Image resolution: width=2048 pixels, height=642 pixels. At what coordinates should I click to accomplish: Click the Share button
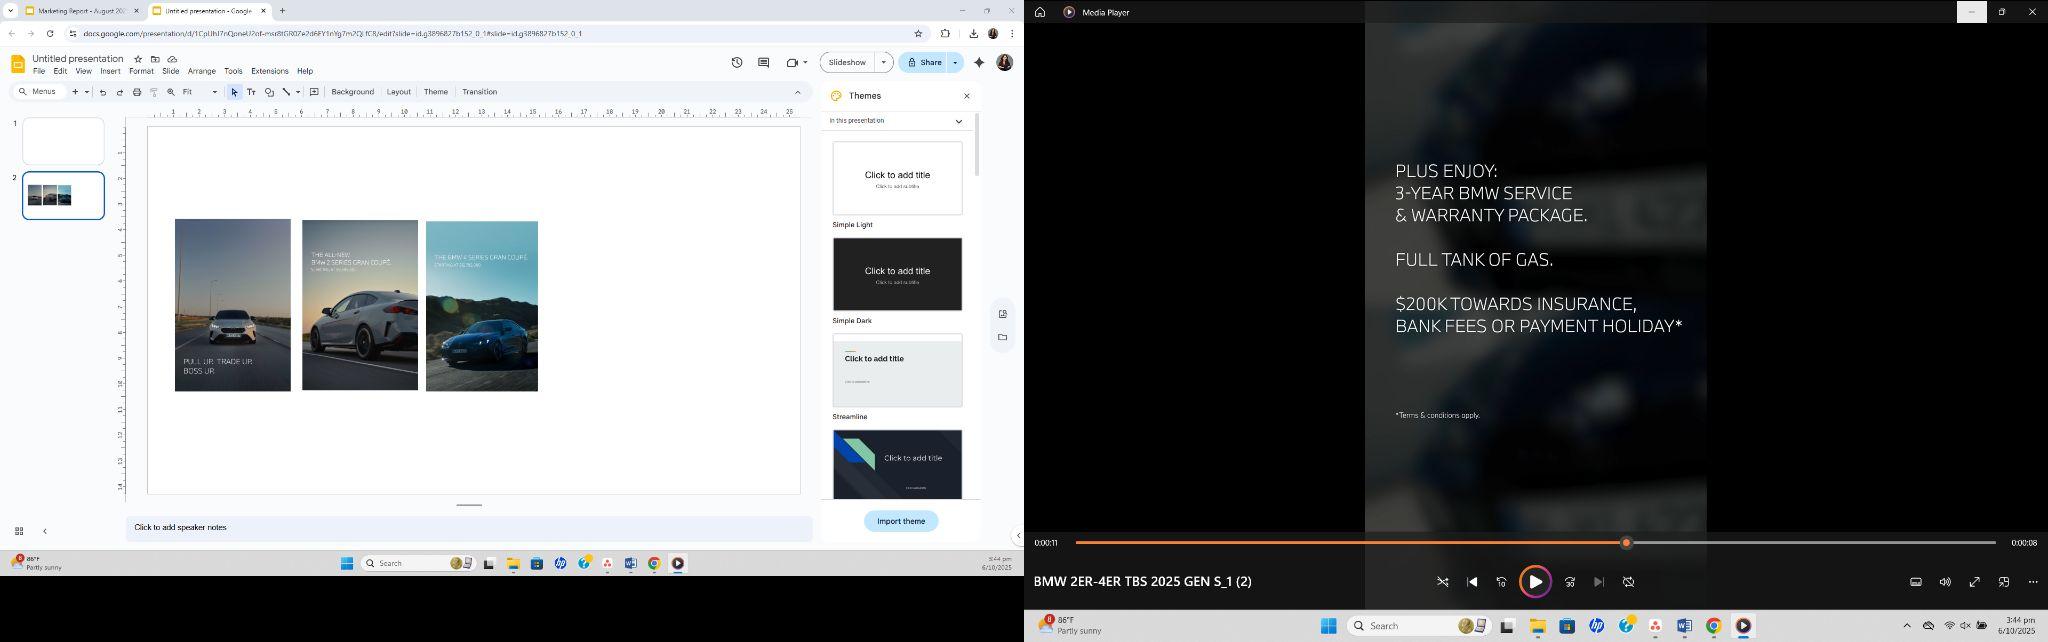coord(924,62)
